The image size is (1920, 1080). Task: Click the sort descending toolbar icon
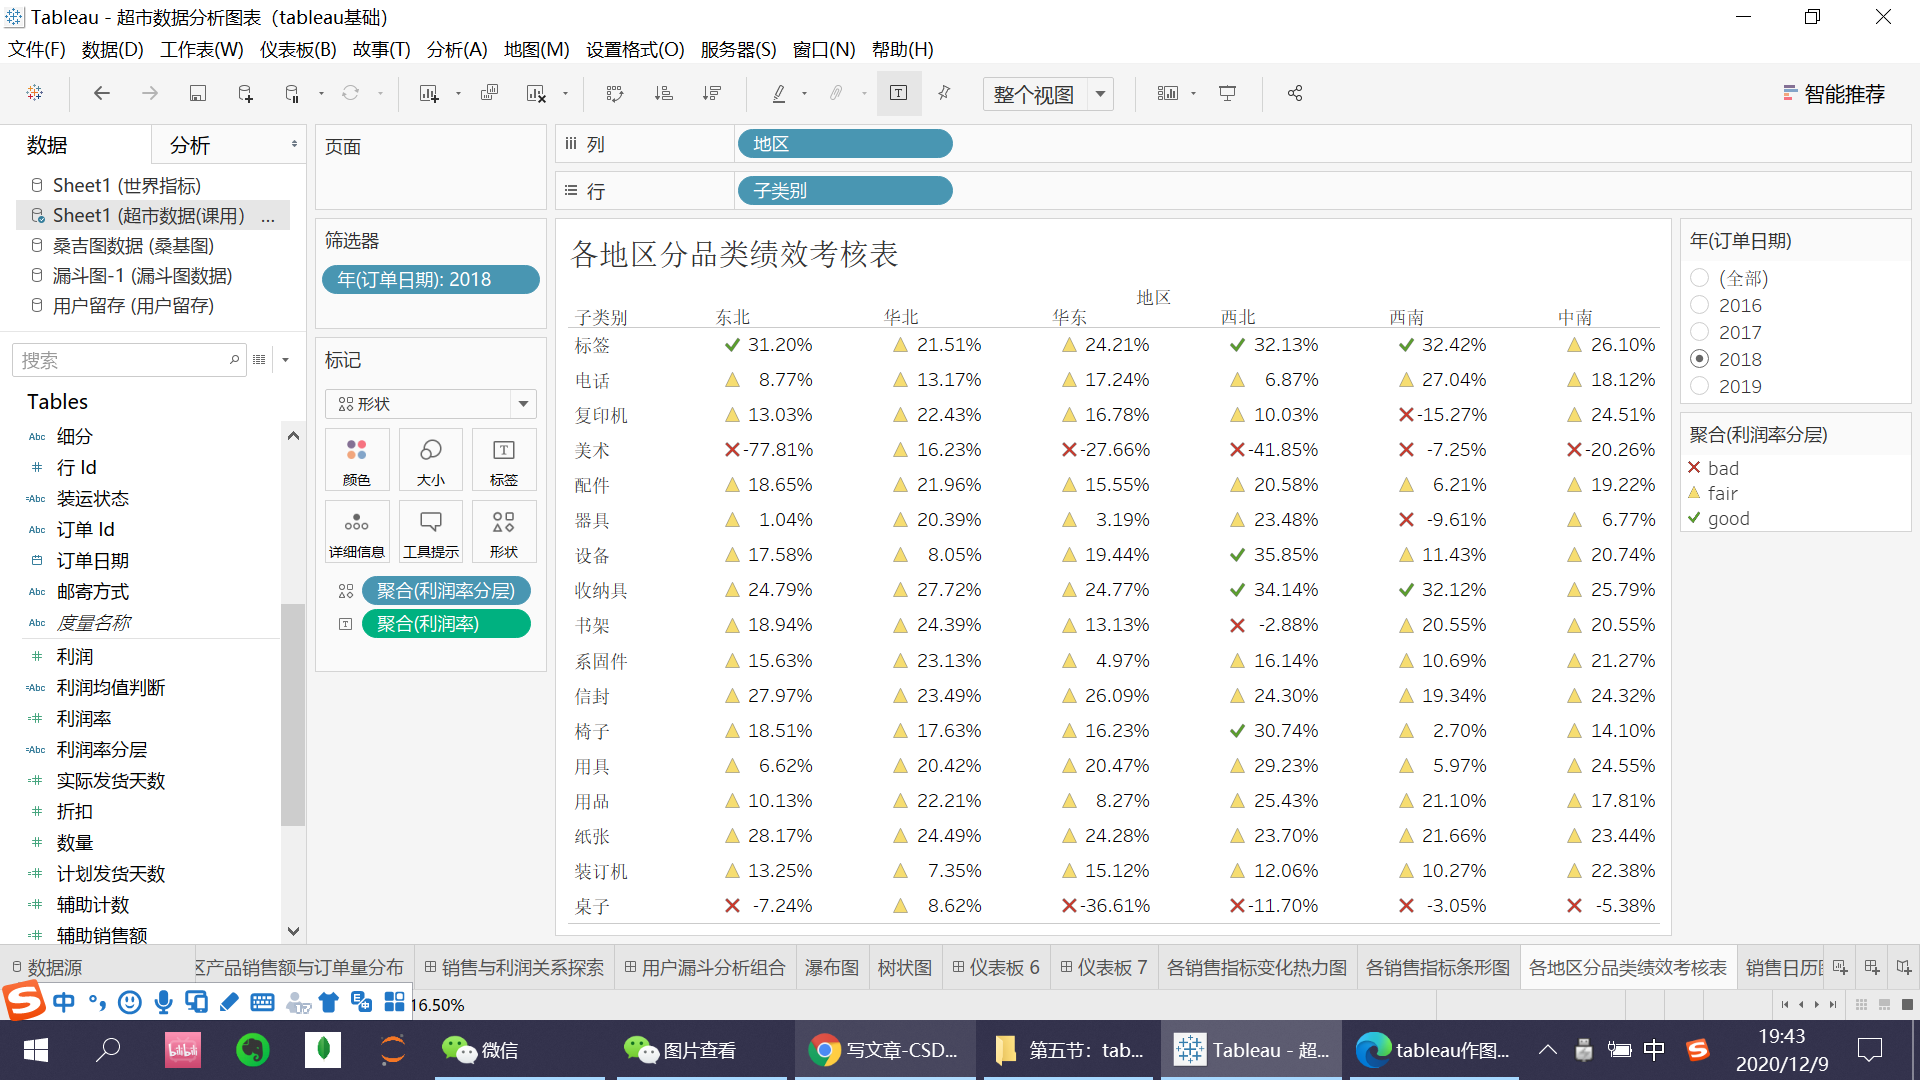(x=712, y=93)
